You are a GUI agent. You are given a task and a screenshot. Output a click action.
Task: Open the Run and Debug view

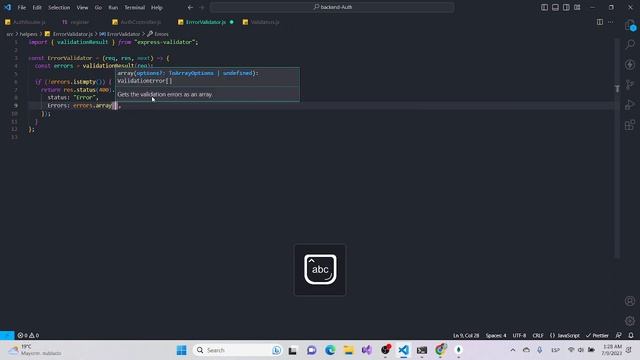(630, 104)
